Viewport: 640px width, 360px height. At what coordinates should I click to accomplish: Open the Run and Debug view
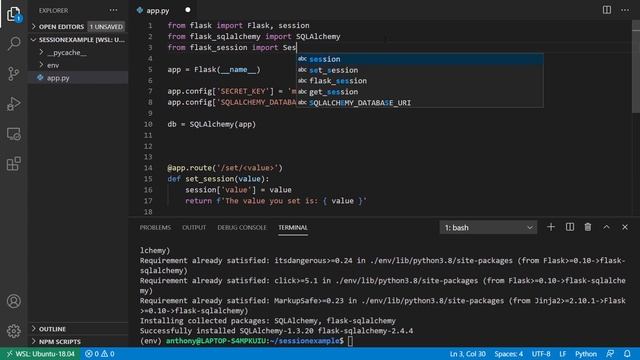pyautogui.click(x=13, y=104)
